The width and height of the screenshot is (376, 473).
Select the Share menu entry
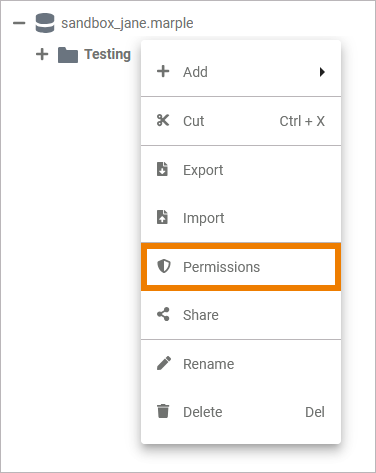[x=241, y=315]
